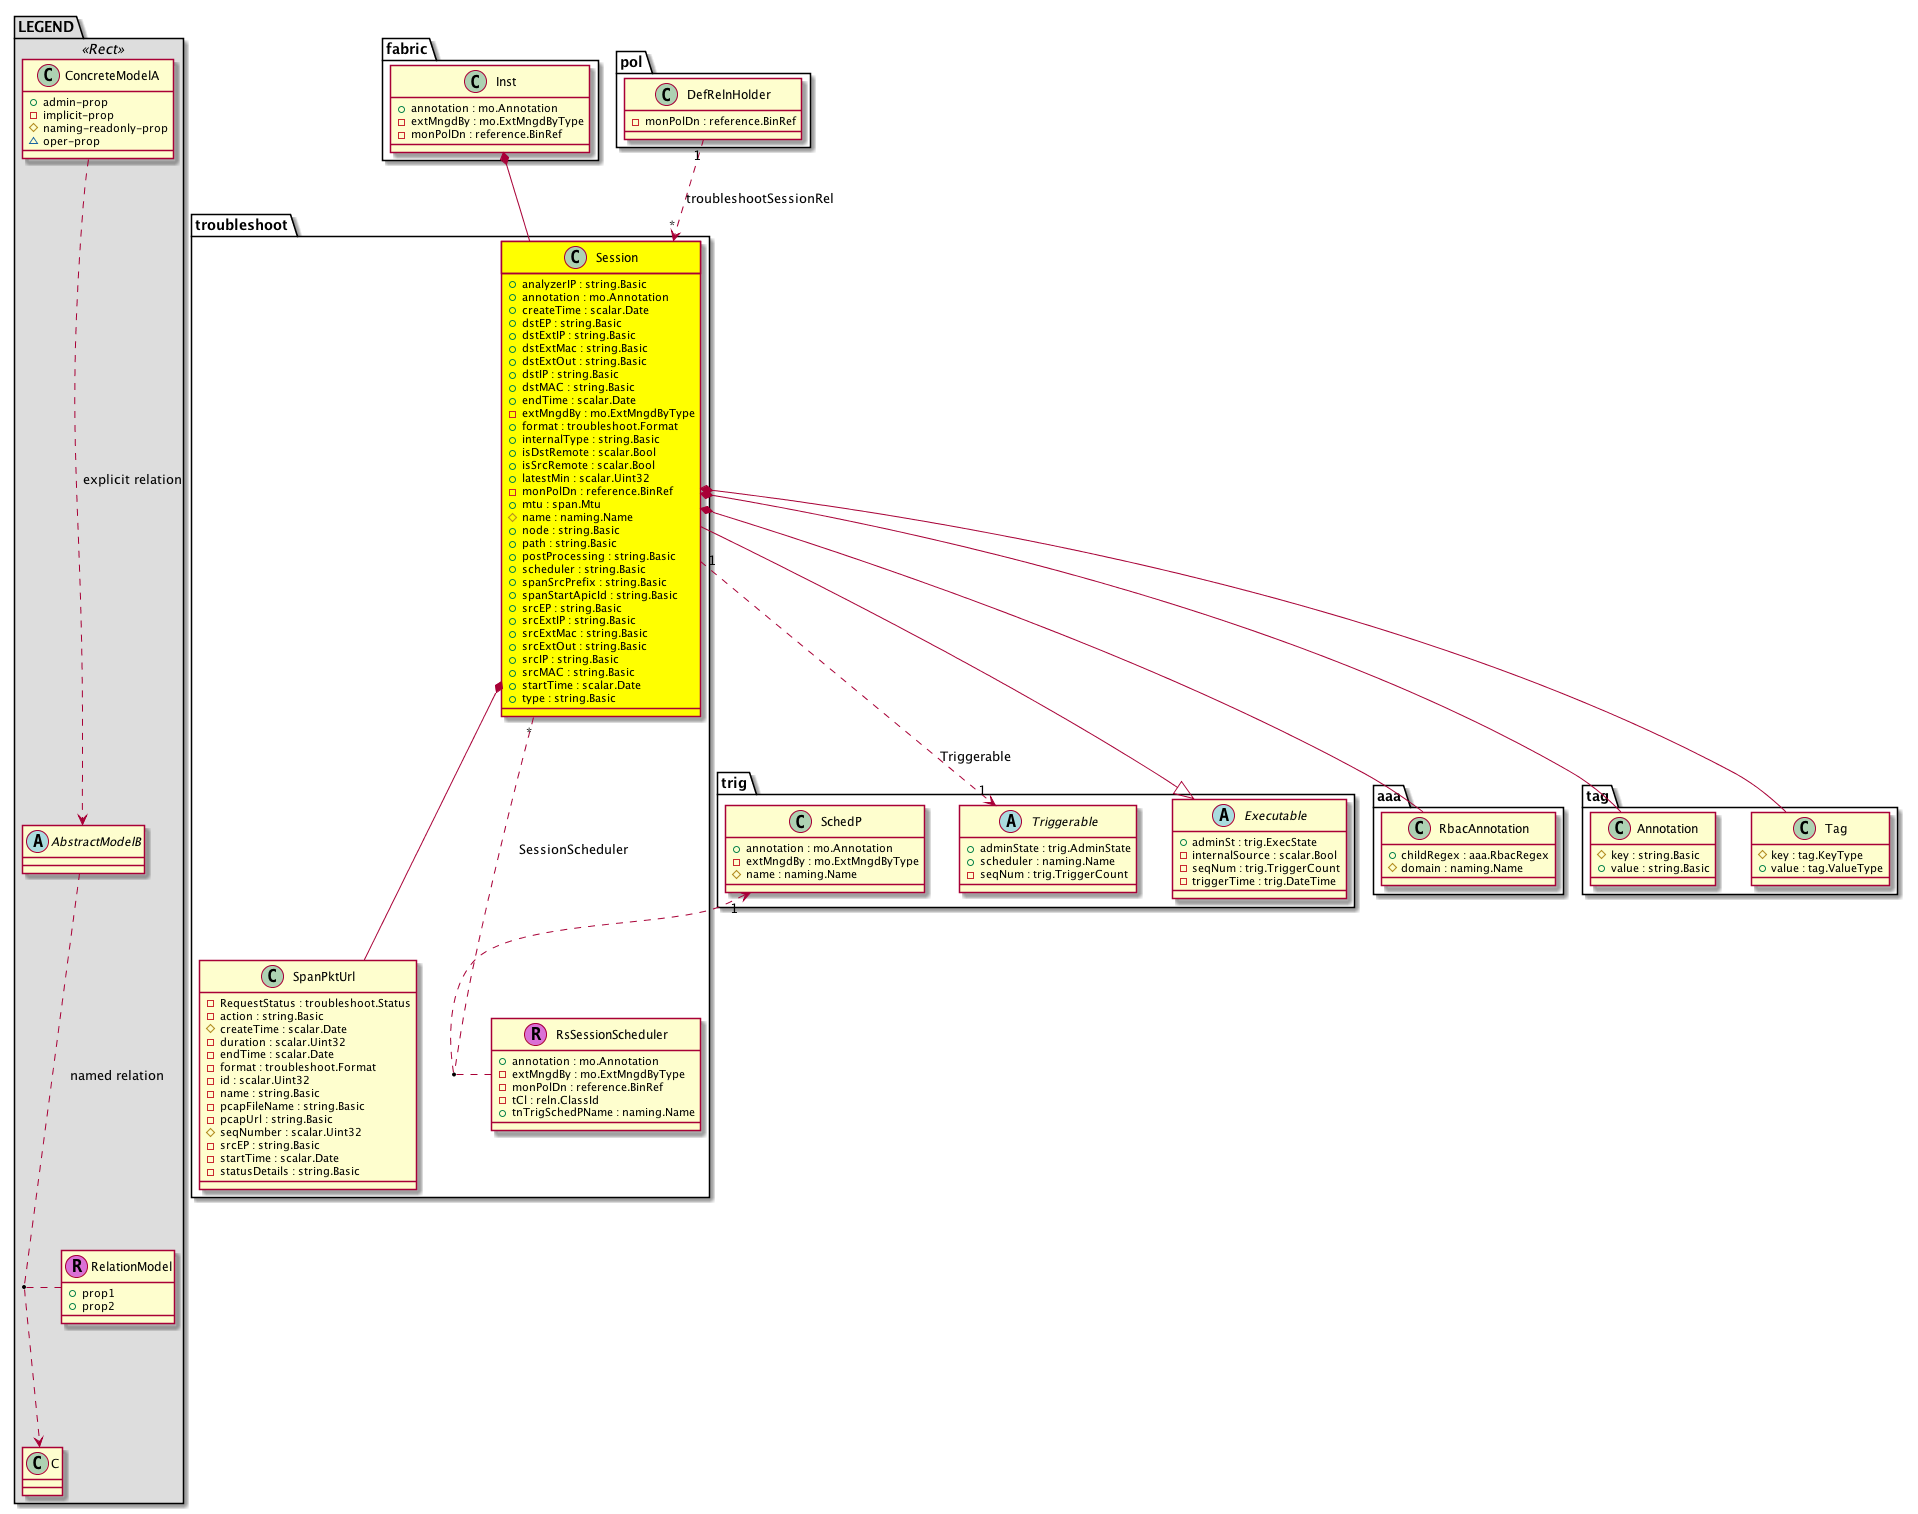
Task: Click the C icon beside DefRelnHolder
Action: click(666, 95)
